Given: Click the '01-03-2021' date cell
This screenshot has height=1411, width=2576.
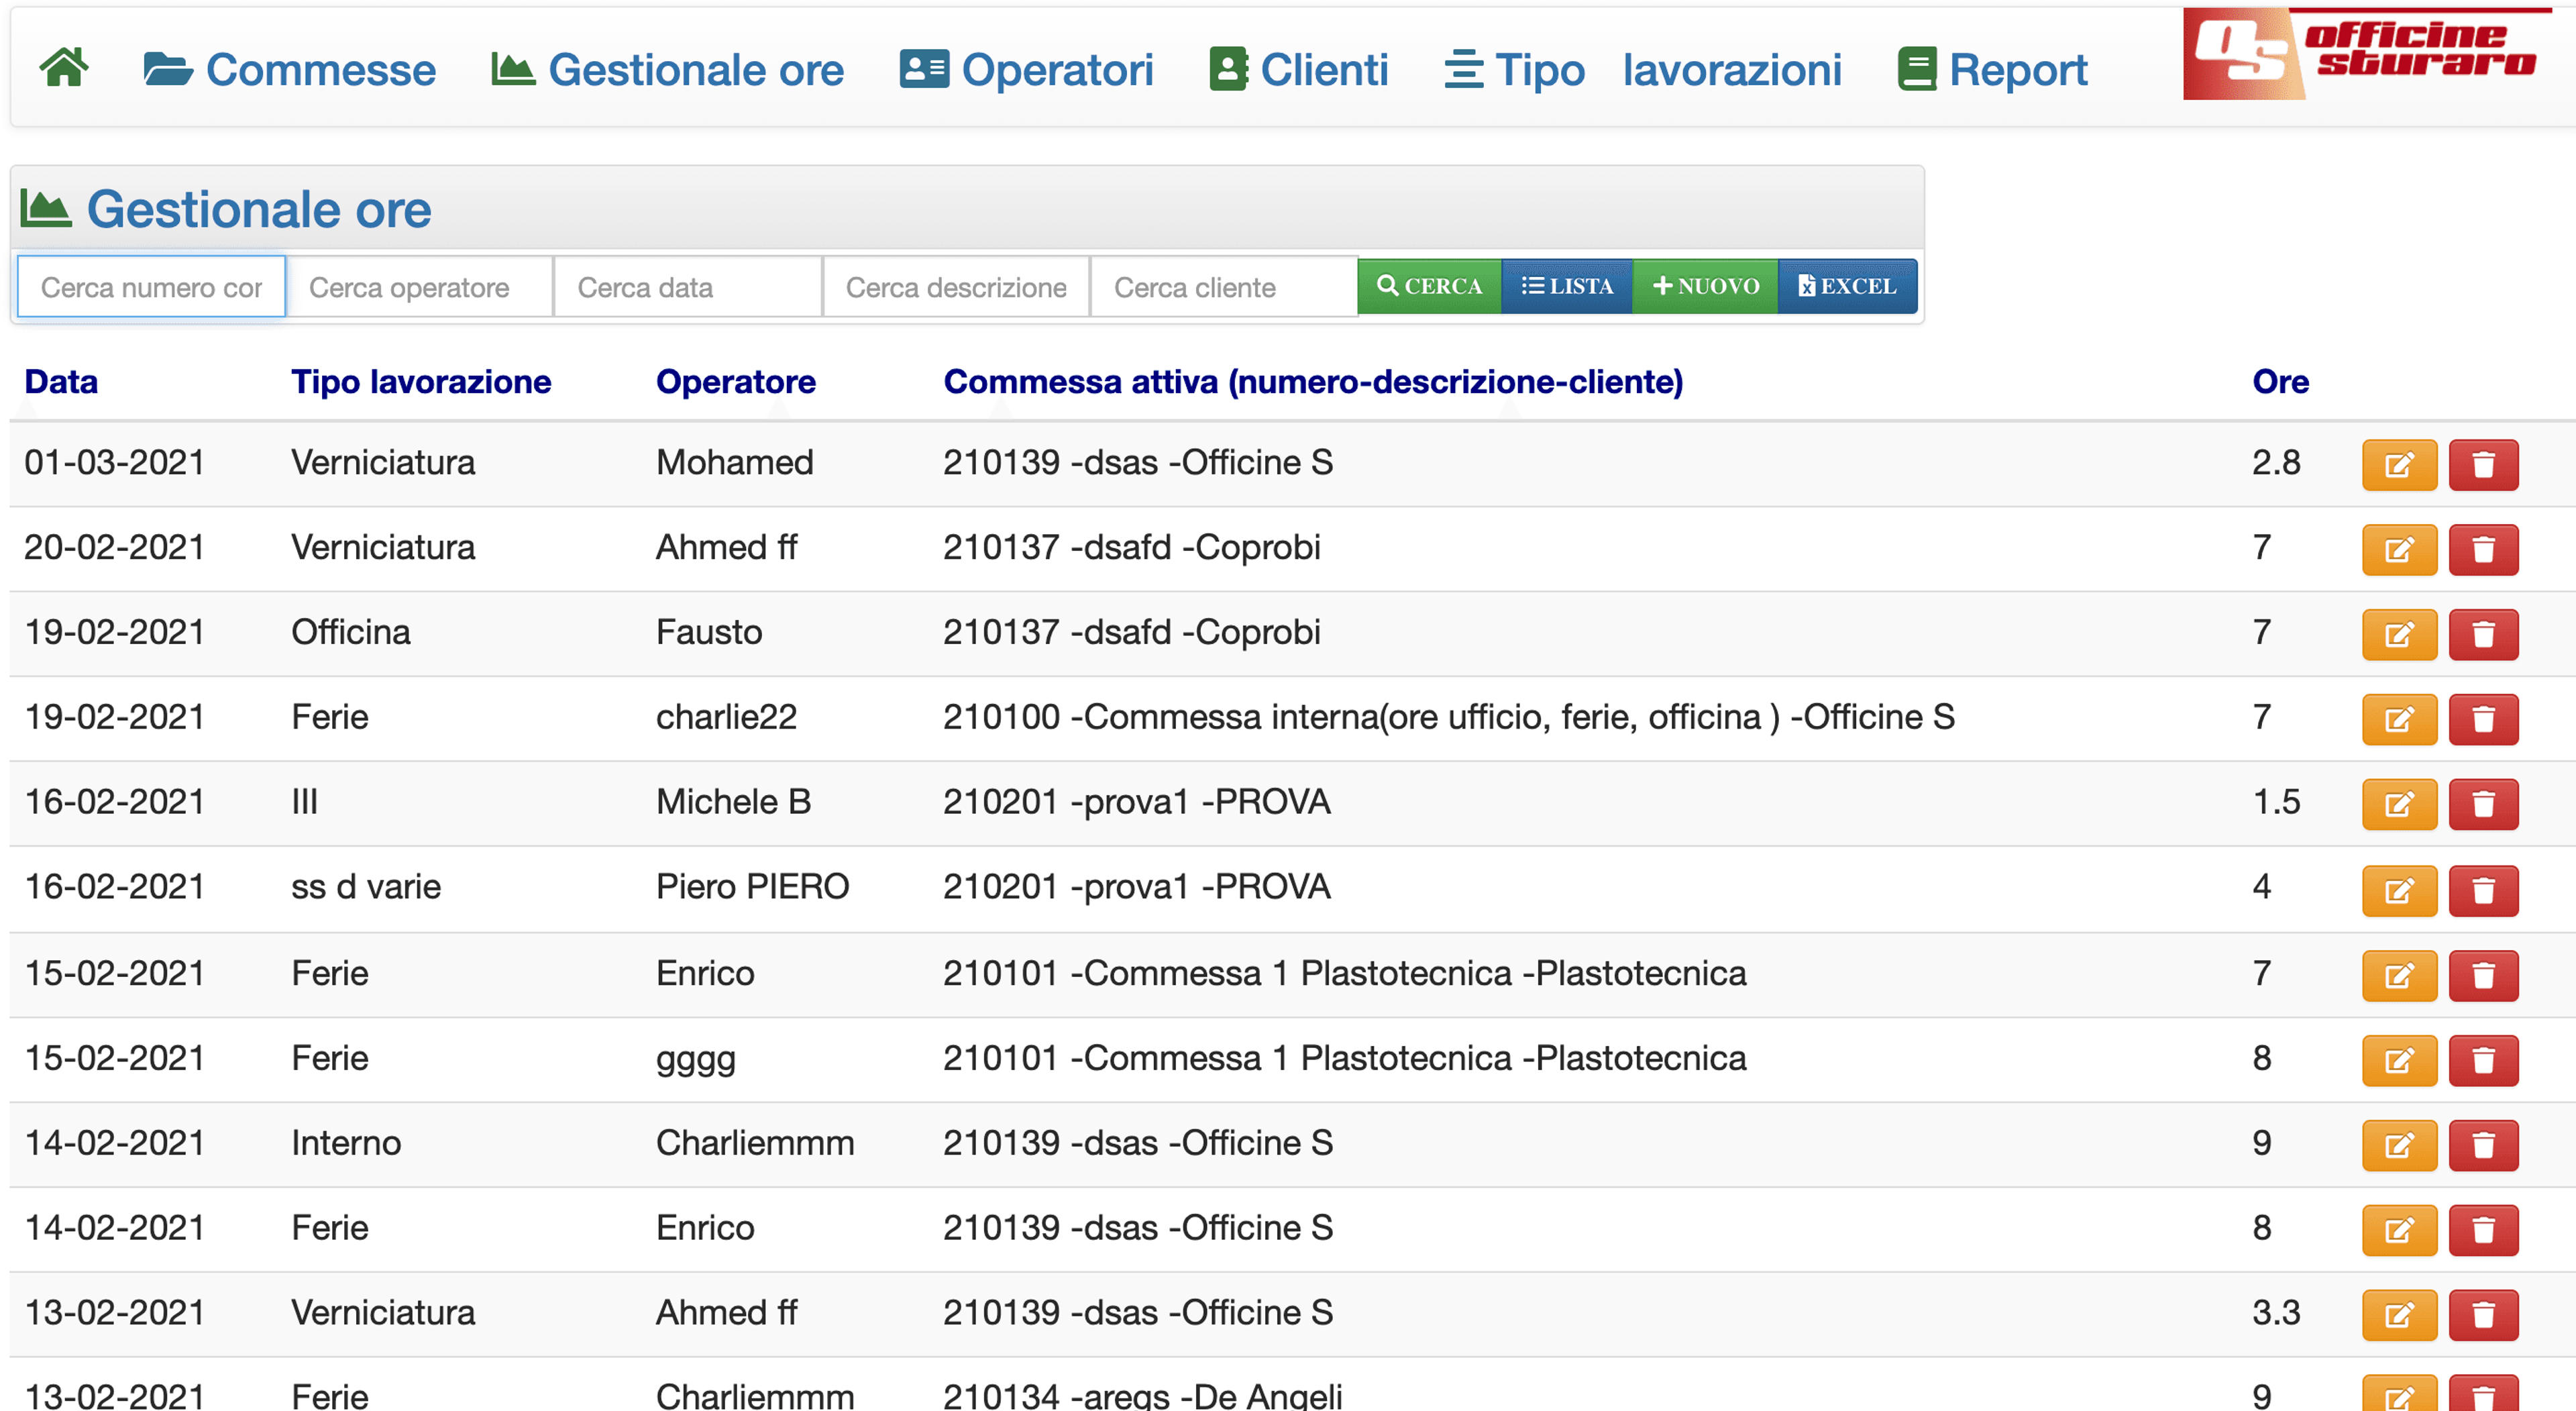Looking at the screenshot, I should pos(114,462).
